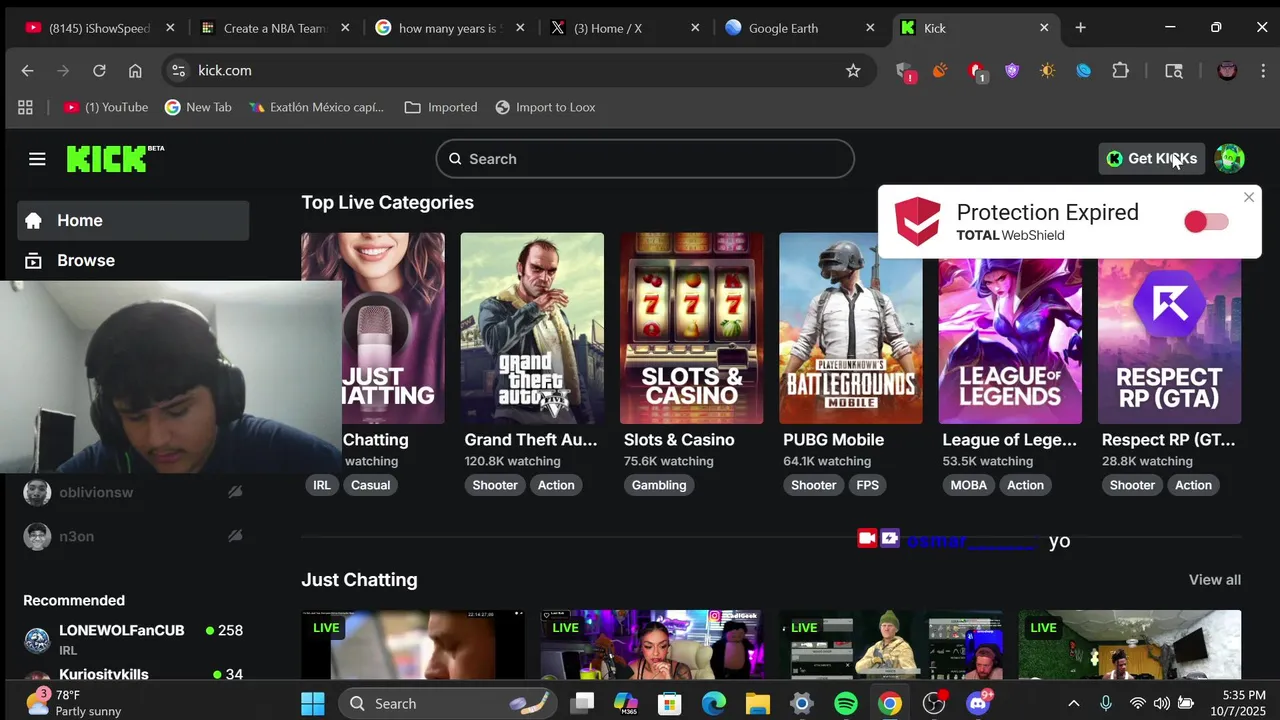Click the home icon in Chrome toolbar
Screen dimensions: 1280x720
(x=135, y=70)
